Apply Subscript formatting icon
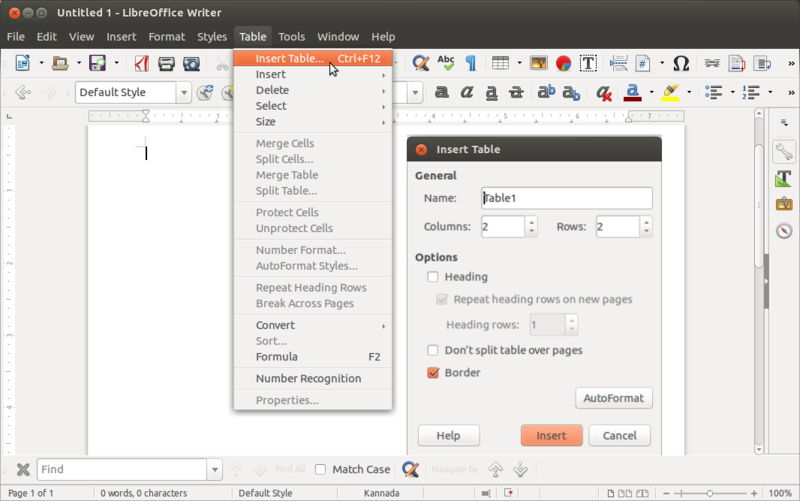The height and width of the screenshot is (501, 800). click(x=571, y=93)
